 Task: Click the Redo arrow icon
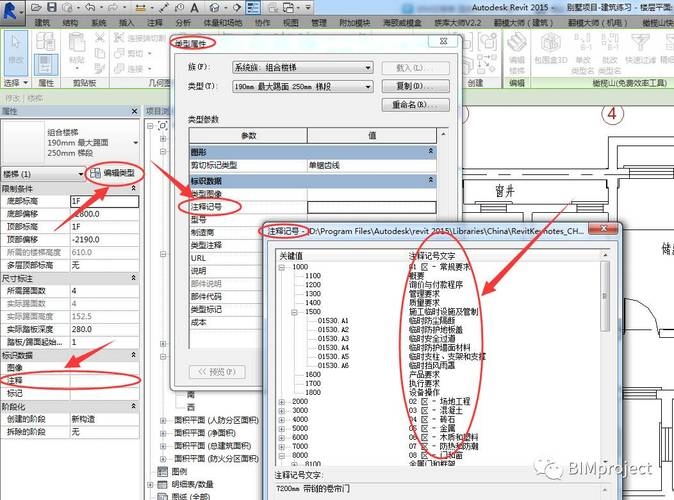113,7
